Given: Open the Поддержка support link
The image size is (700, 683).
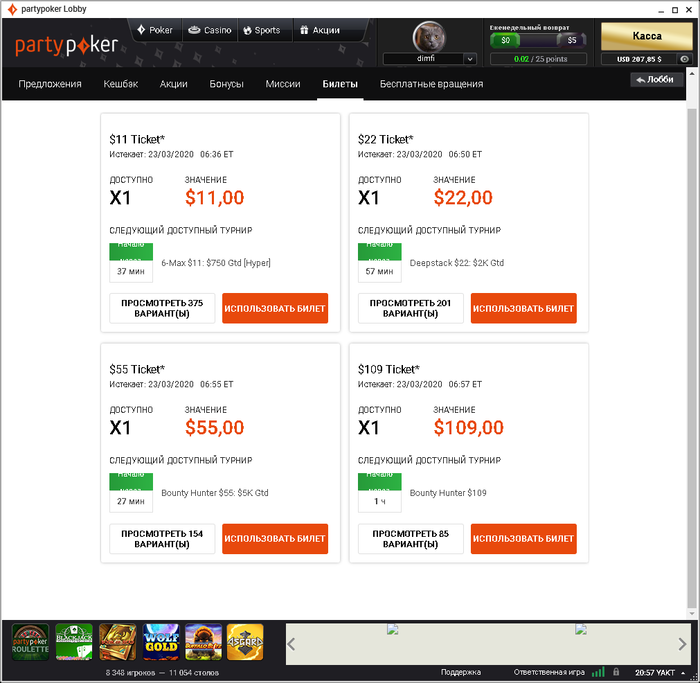Looking at the screenshot, I should point(461,672).
